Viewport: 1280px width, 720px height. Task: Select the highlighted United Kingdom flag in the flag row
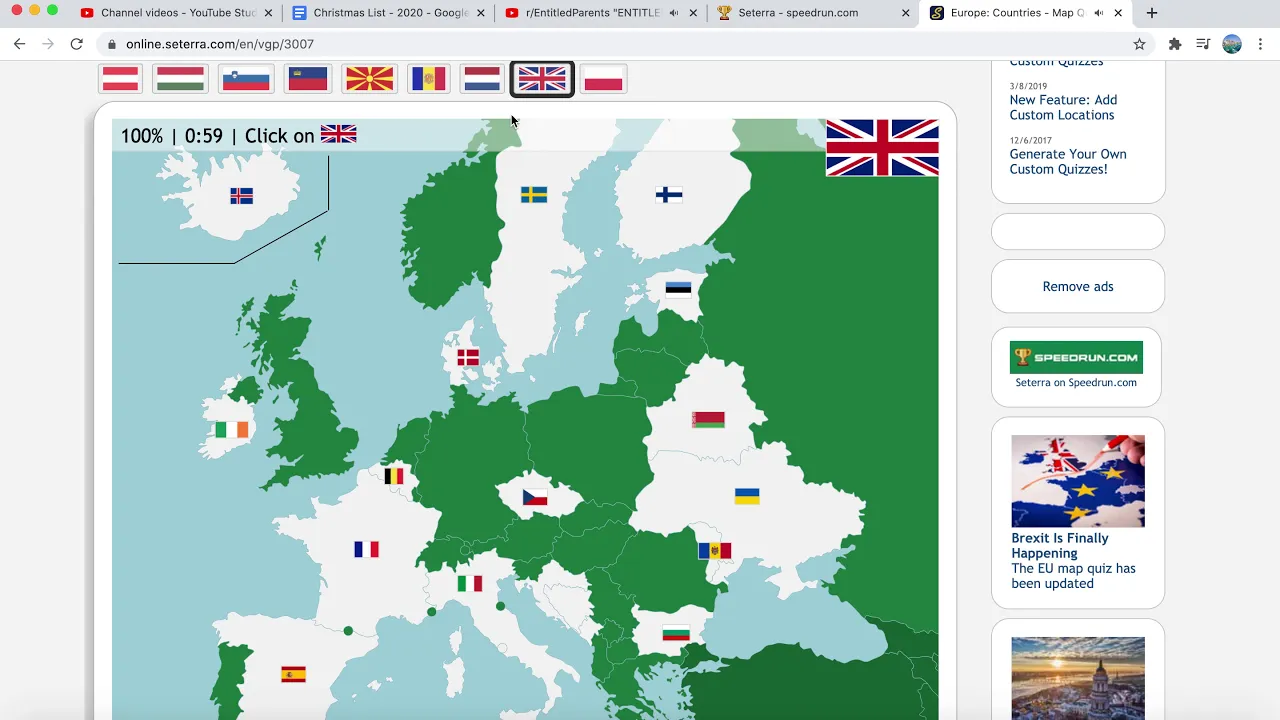(542, 79)
